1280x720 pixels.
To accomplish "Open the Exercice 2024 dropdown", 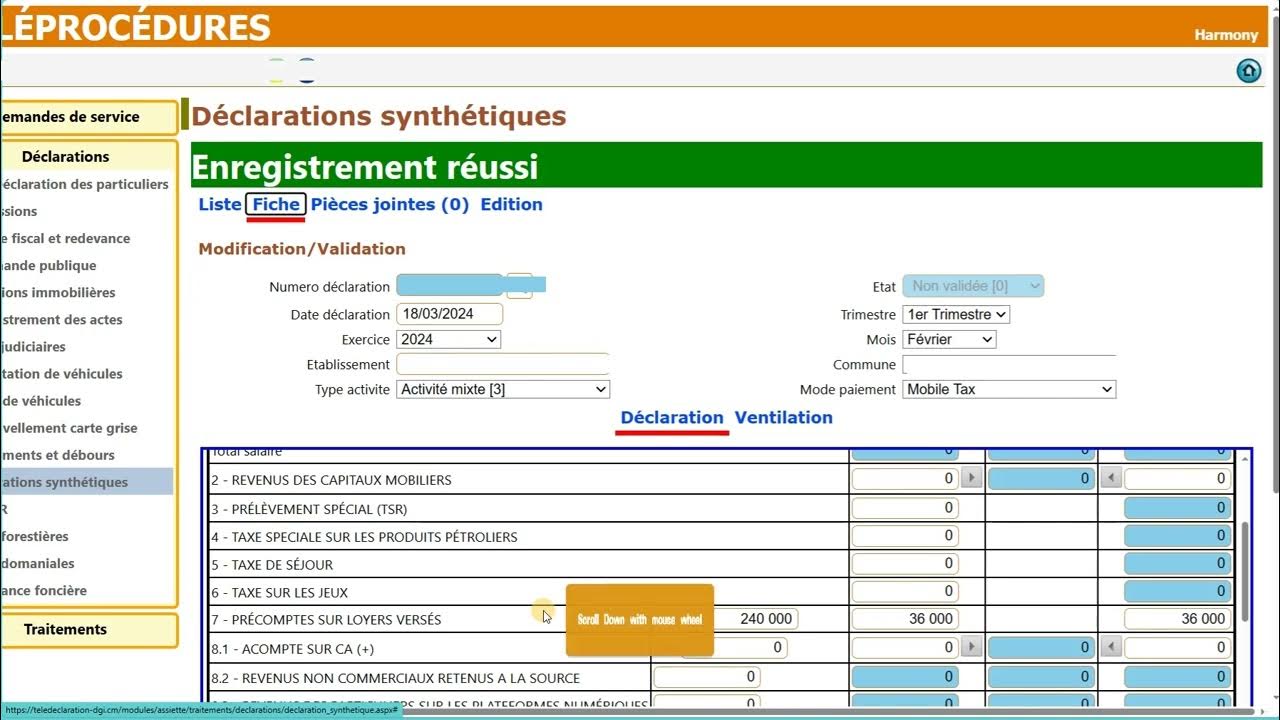I will coord(448,339).
